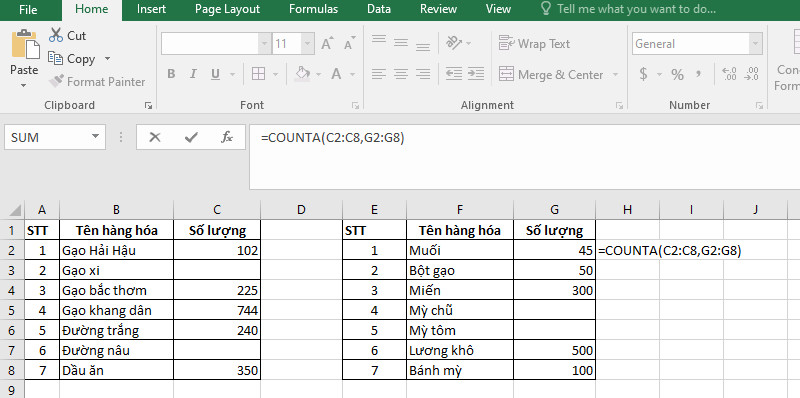Viewport: 800px width, 398px height.
Task: Switch to the View tab
Action: coord(498,9)
